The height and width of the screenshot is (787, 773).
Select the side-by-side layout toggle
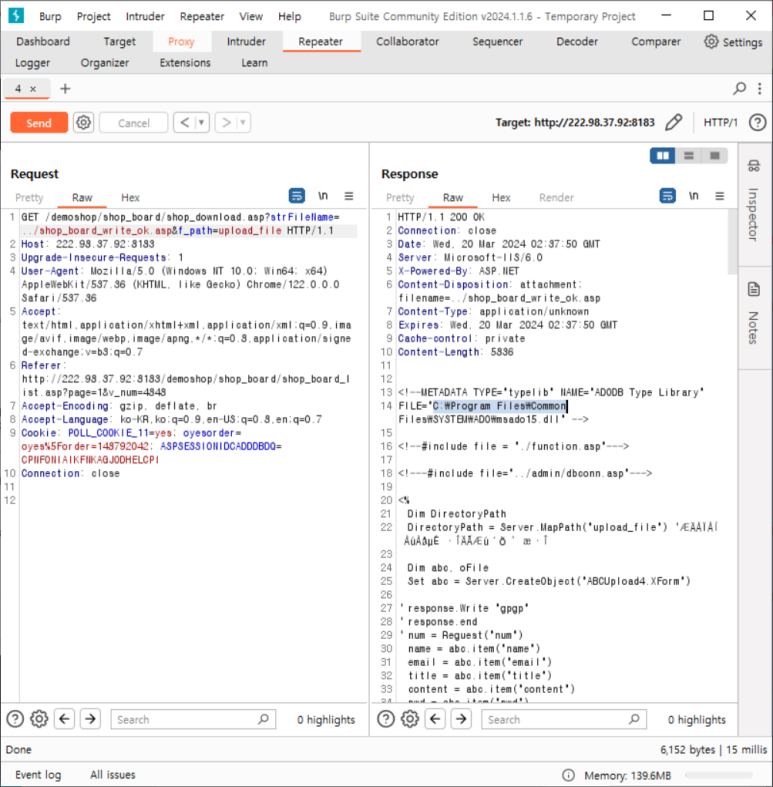click(x=663, y=156)
